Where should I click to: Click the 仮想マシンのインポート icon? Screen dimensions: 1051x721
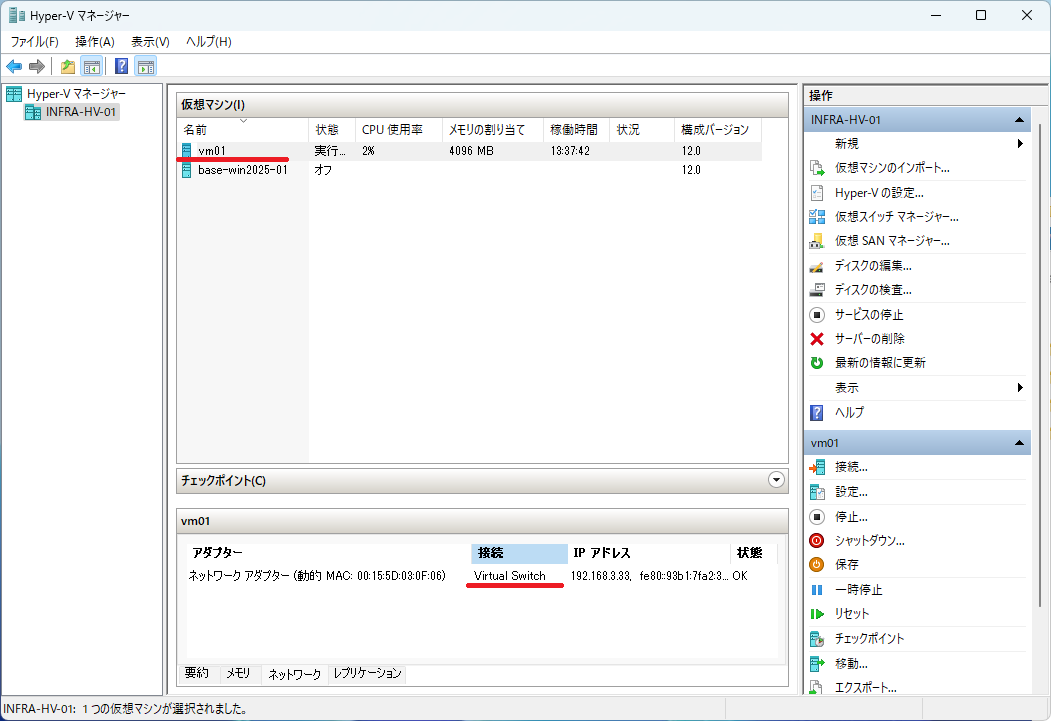click(x=816, y=168)
